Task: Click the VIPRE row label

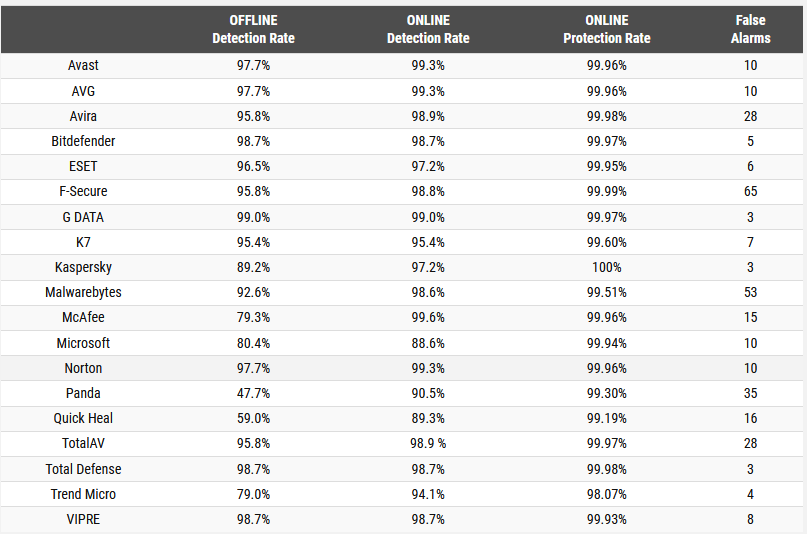Action: click(83, 519)
